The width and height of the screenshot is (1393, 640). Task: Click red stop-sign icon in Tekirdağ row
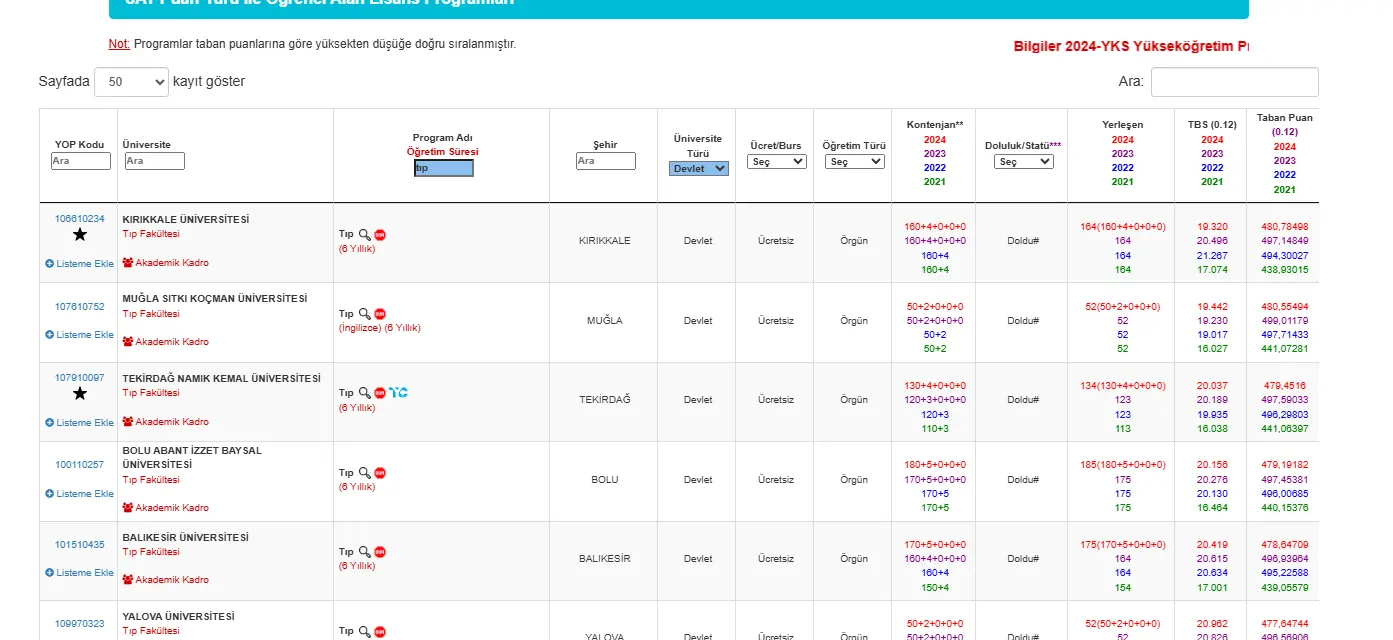(x=380, y=393)
